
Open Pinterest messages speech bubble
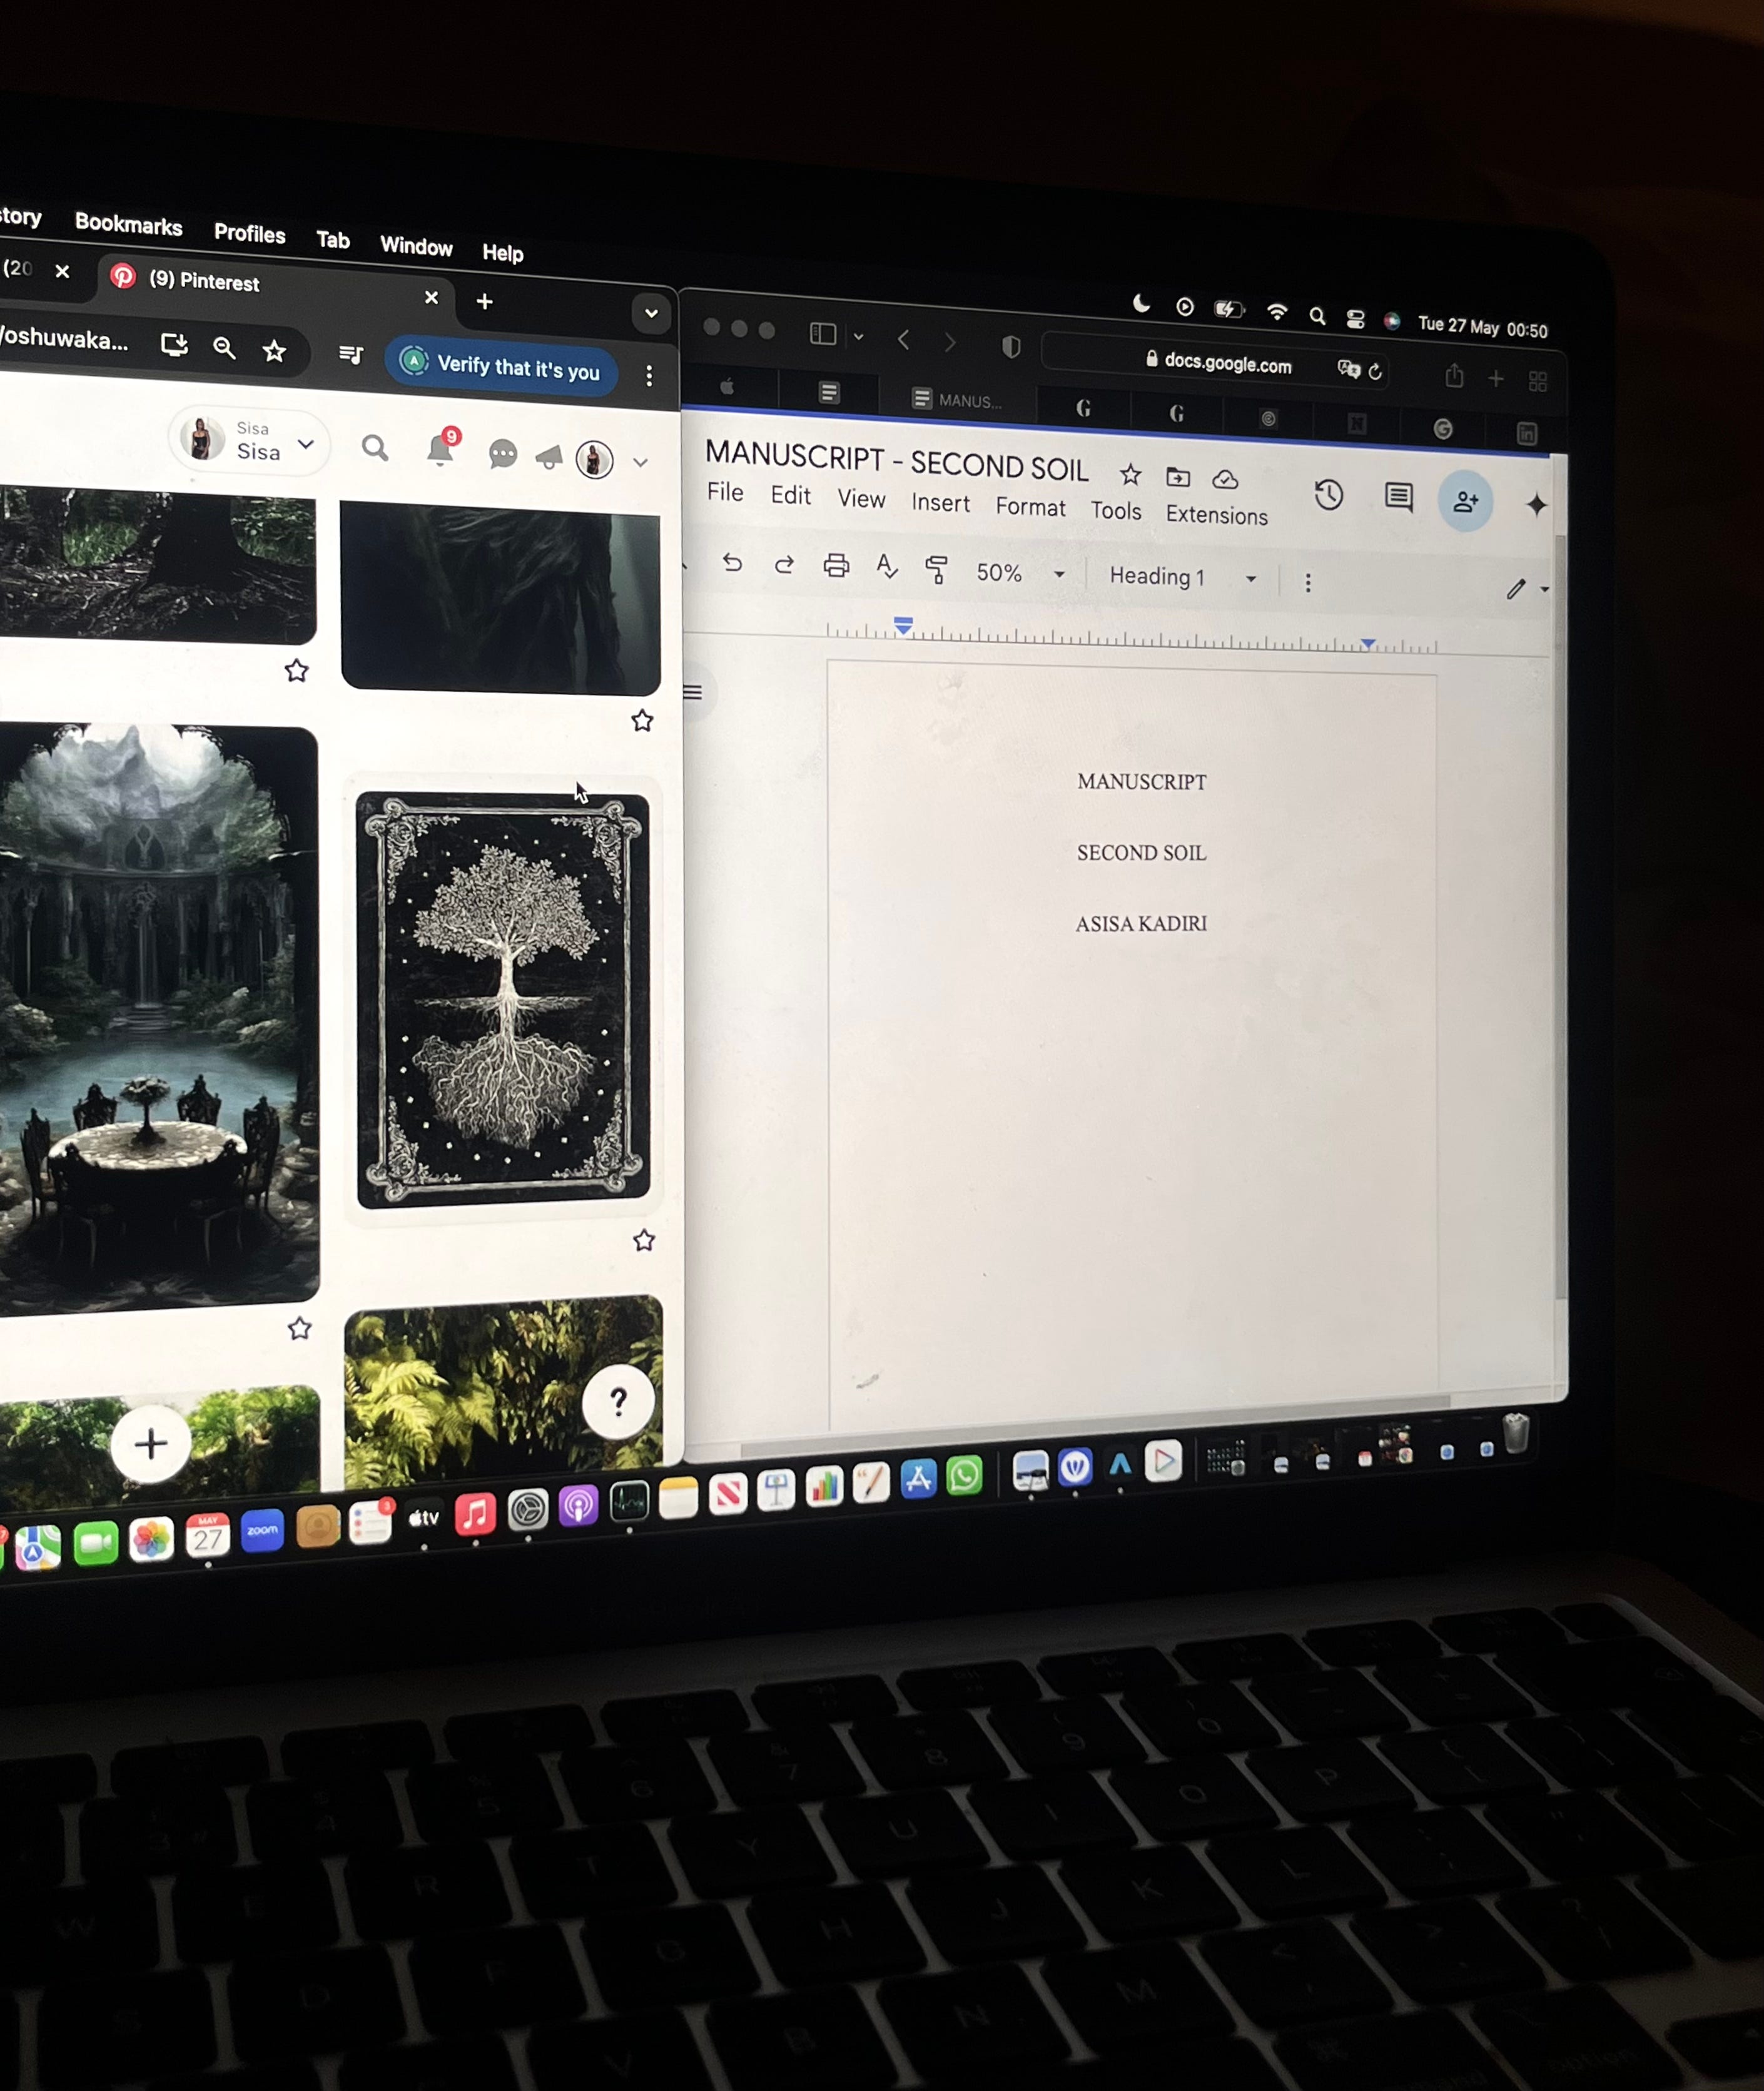[502, 455]
